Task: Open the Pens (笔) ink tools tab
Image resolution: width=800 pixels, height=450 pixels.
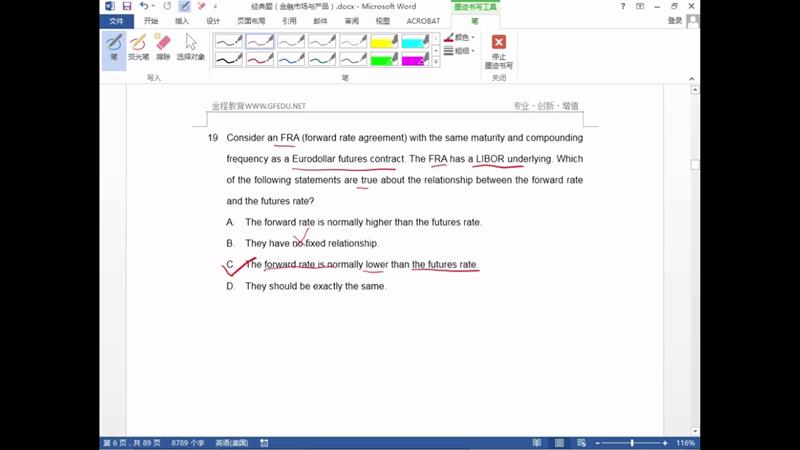Action: click(x=475, y=21)
